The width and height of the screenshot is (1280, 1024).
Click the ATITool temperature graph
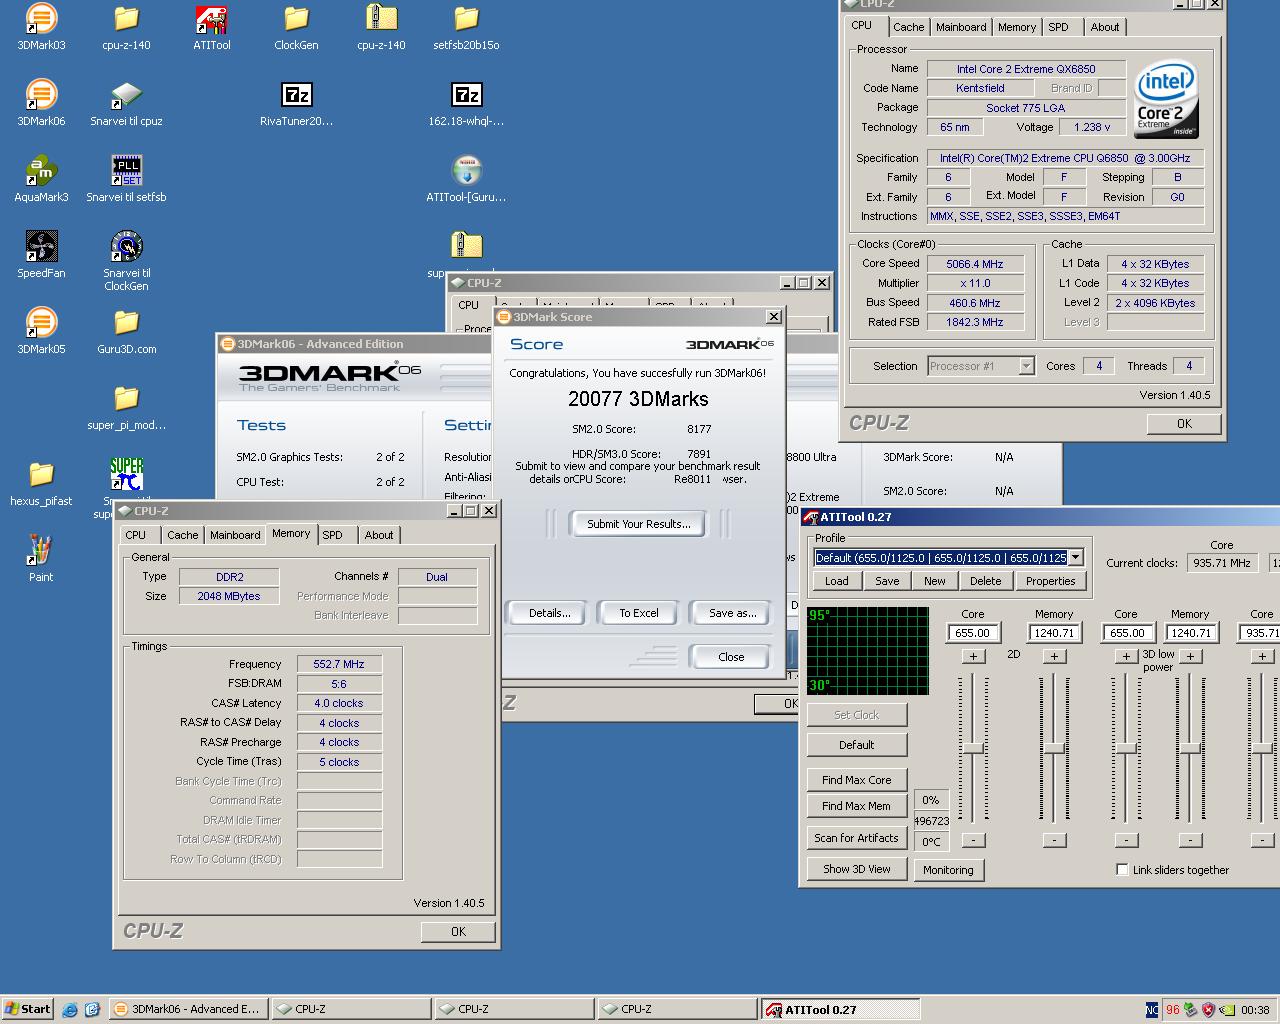click(x=868, y=650)
